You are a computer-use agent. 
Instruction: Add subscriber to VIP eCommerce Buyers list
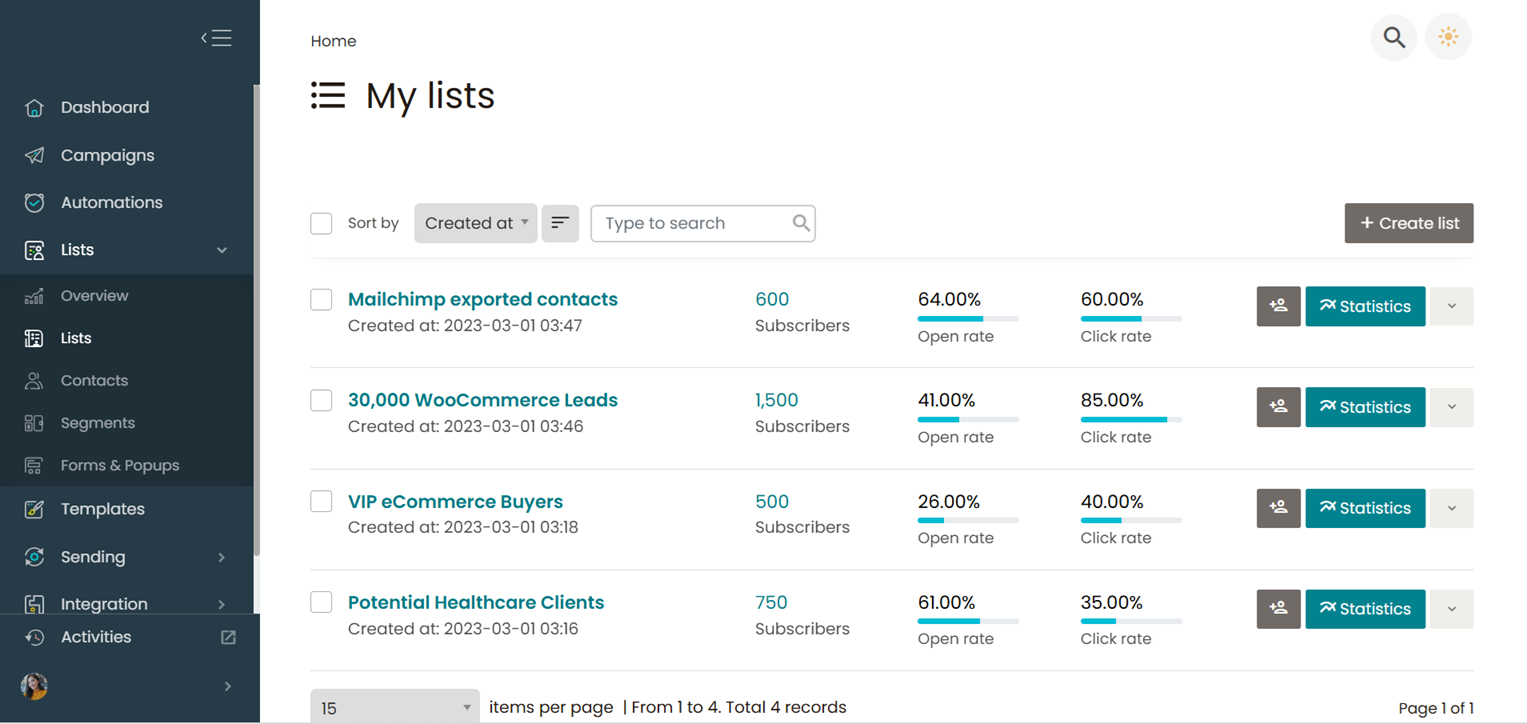pyautogui.click(x=1278, y=508)
